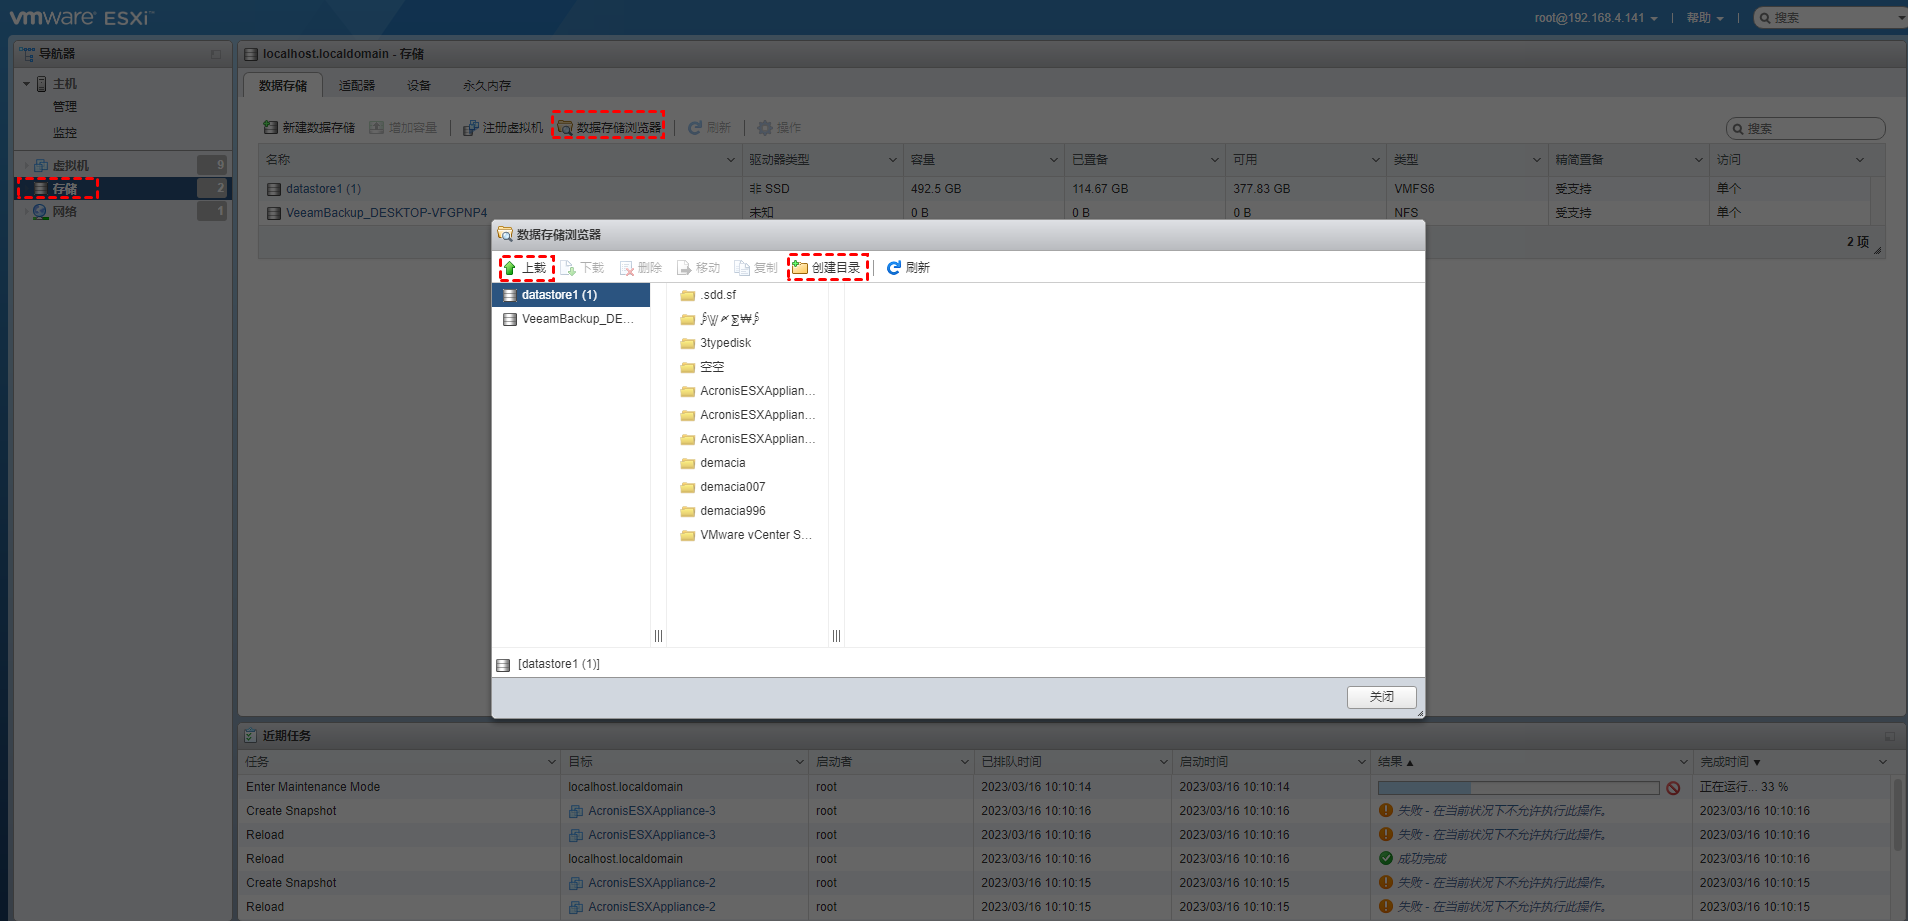Open the Help dropdown menu
The width and height of the screenshot is (1908, 921).
1704,18
